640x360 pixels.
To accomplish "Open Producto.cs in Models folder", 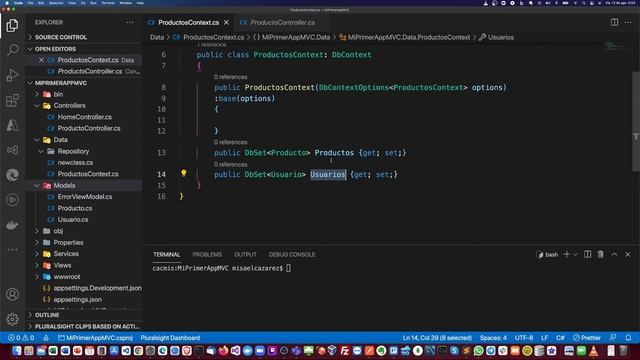I will [75, 208].
